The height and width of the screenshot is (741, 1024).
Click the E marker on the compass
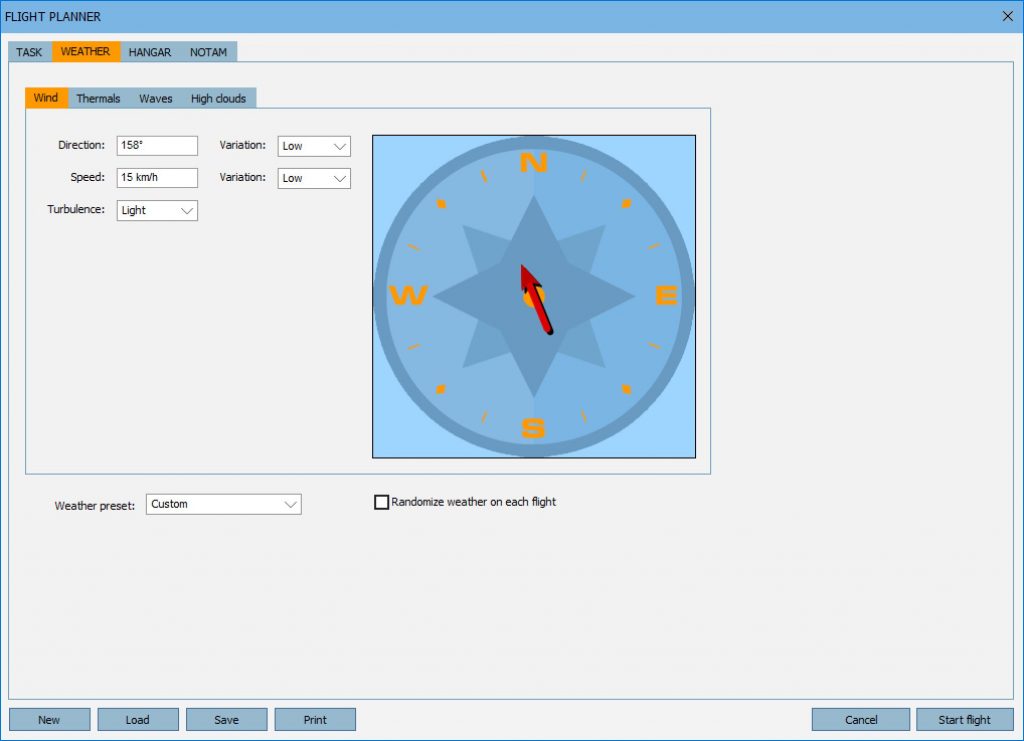(666, 296)
